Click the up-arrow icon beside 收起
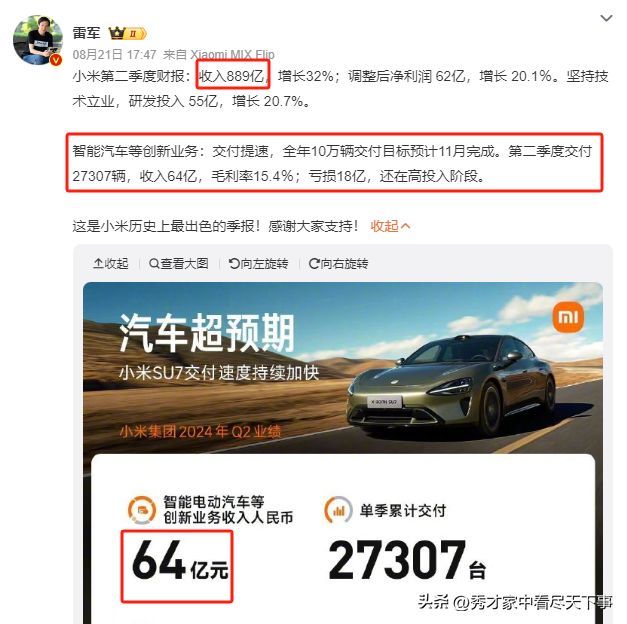This screenshot has width=627, height=624. tap(98, 264)
